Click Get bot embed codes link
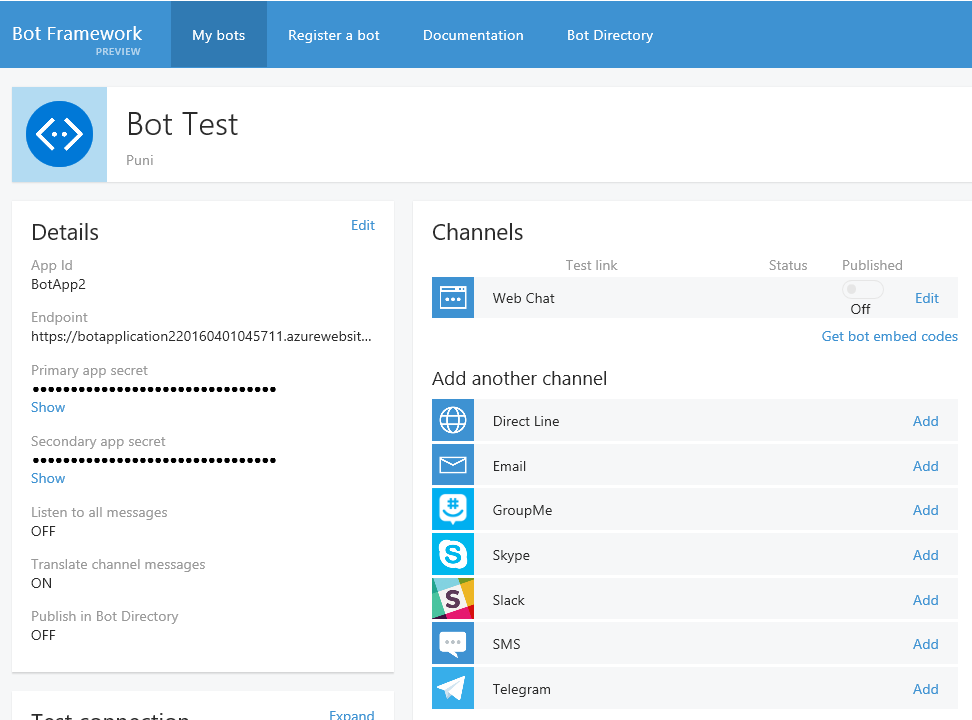The image size is (972, 720). [890, 336]
